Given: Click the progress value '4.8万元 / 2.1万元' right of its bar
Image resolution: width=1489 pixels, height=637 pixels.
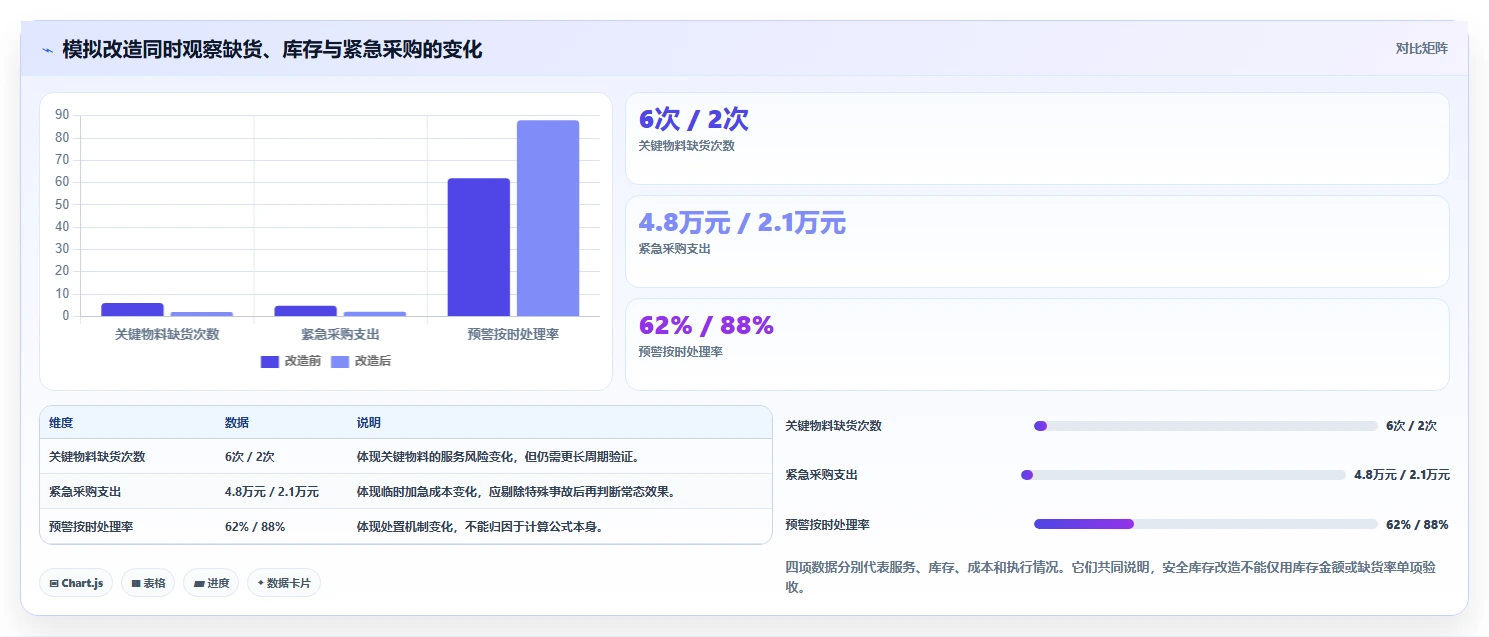Looking at the screenshot, I should [x=1402, y=475].
